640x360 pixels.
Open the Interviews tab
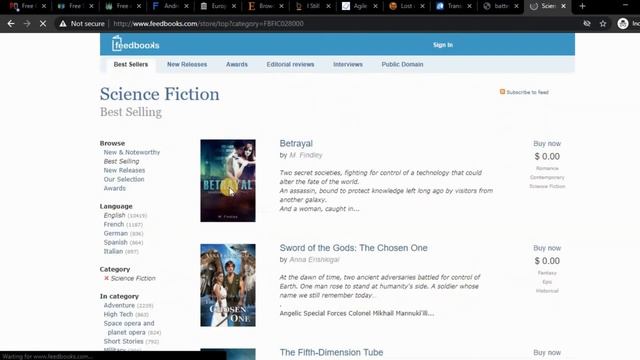point(348,64)
